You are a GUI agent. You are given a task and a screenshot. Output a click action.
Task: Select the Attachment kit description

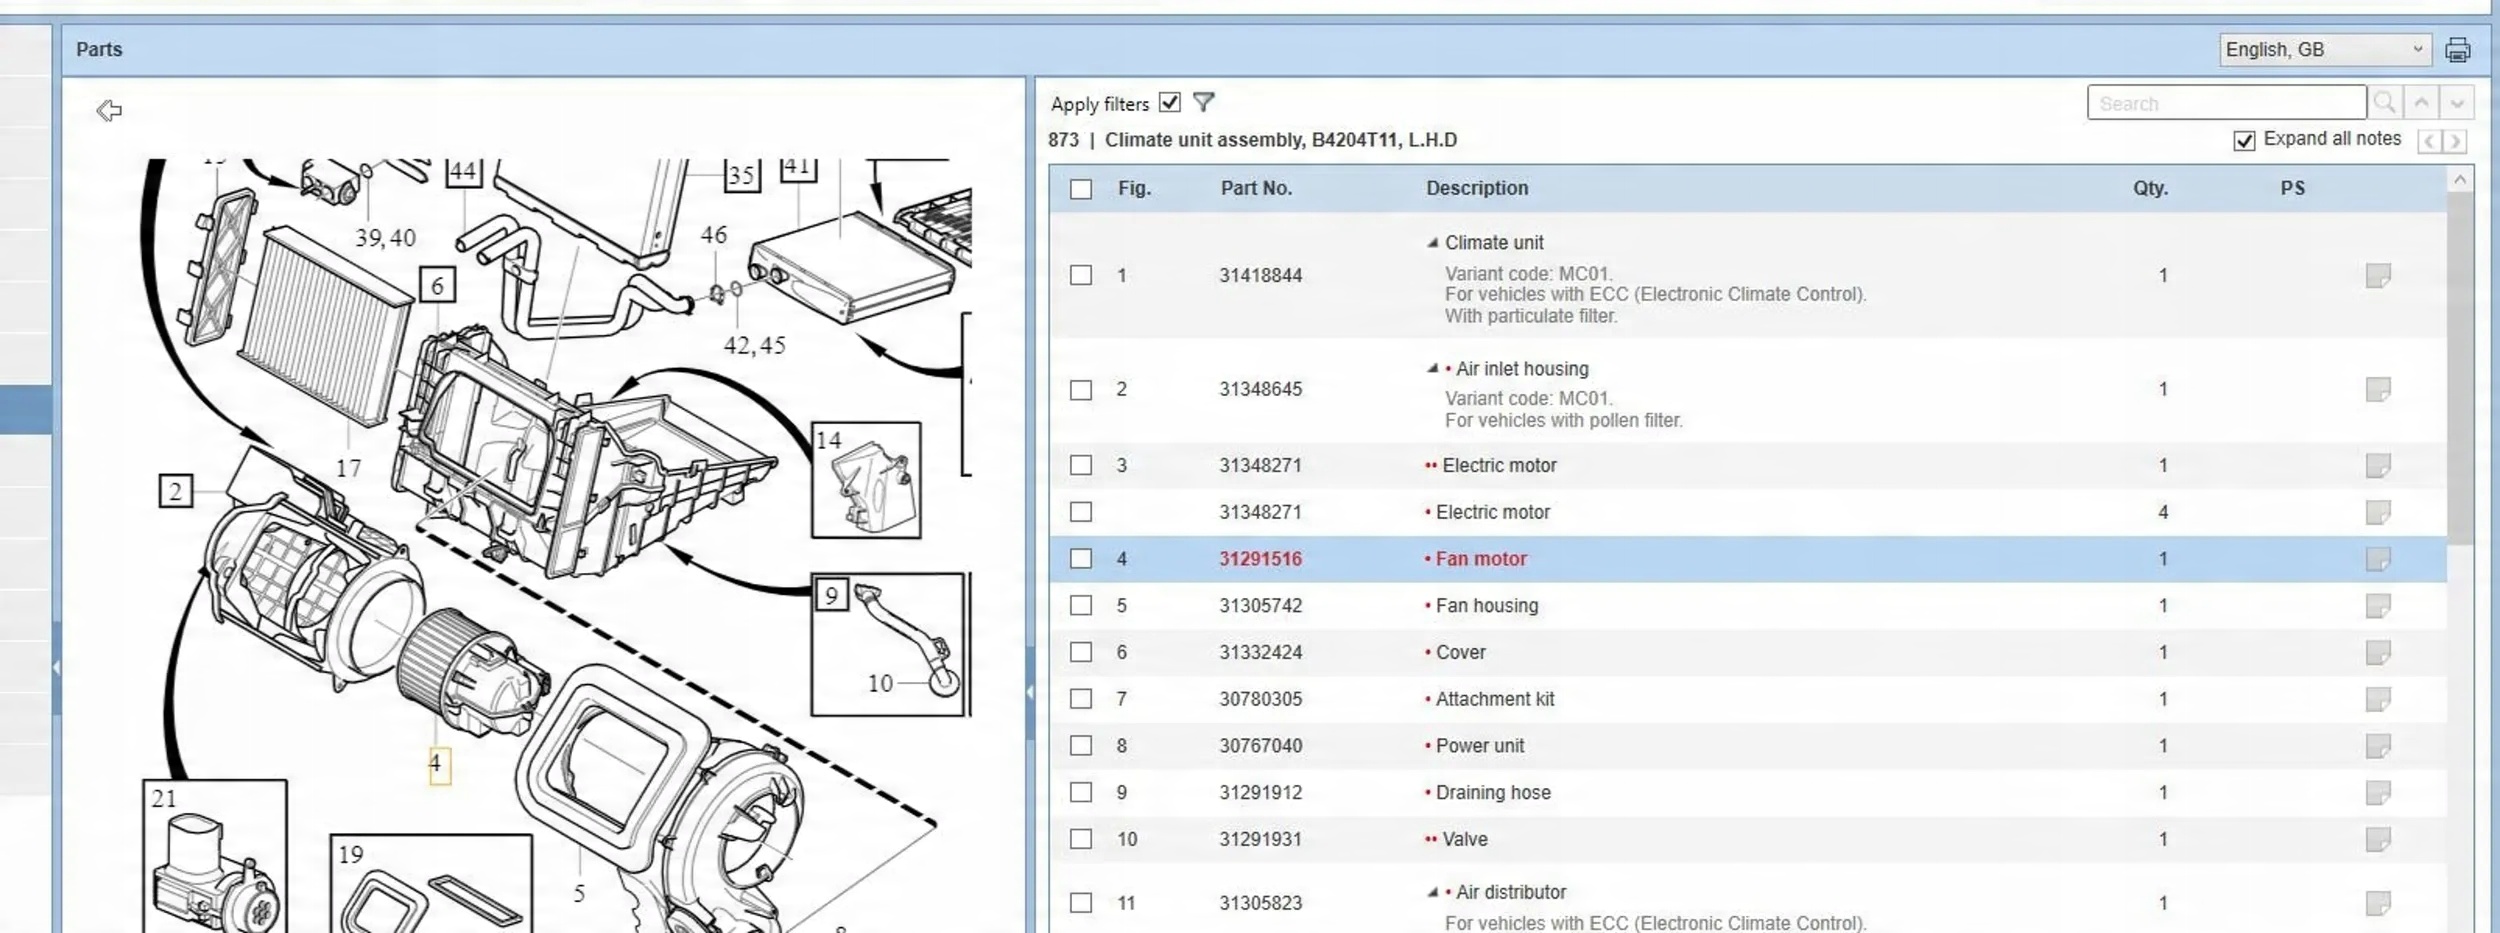(1495, 699)
